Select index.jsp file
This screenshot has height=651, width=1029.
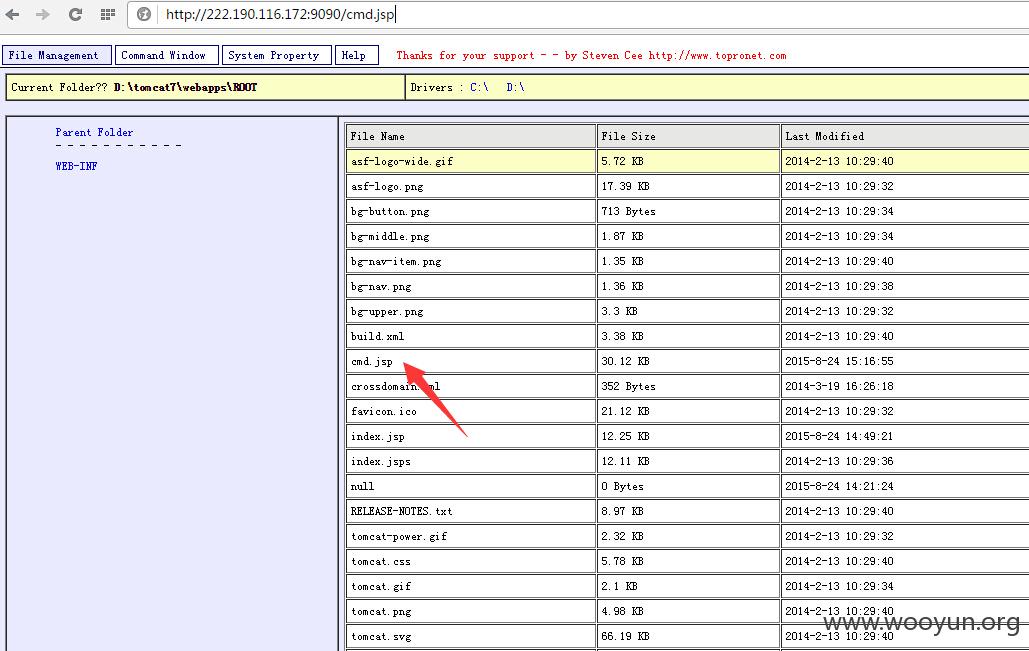(x=377, y=436)
